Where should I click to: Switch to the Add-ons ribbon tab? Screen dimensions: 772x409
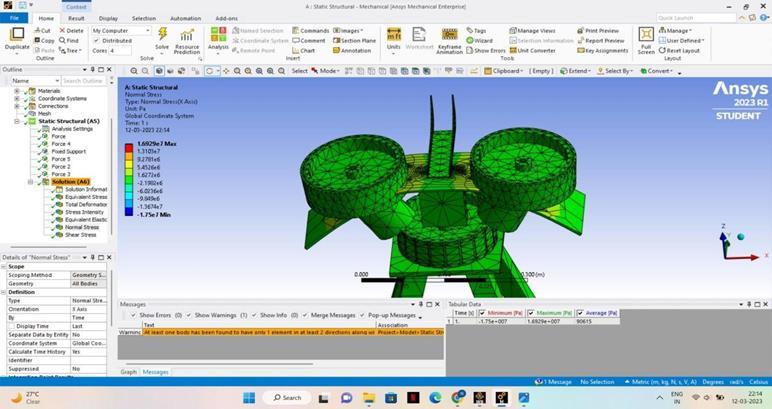coord(226,18)
